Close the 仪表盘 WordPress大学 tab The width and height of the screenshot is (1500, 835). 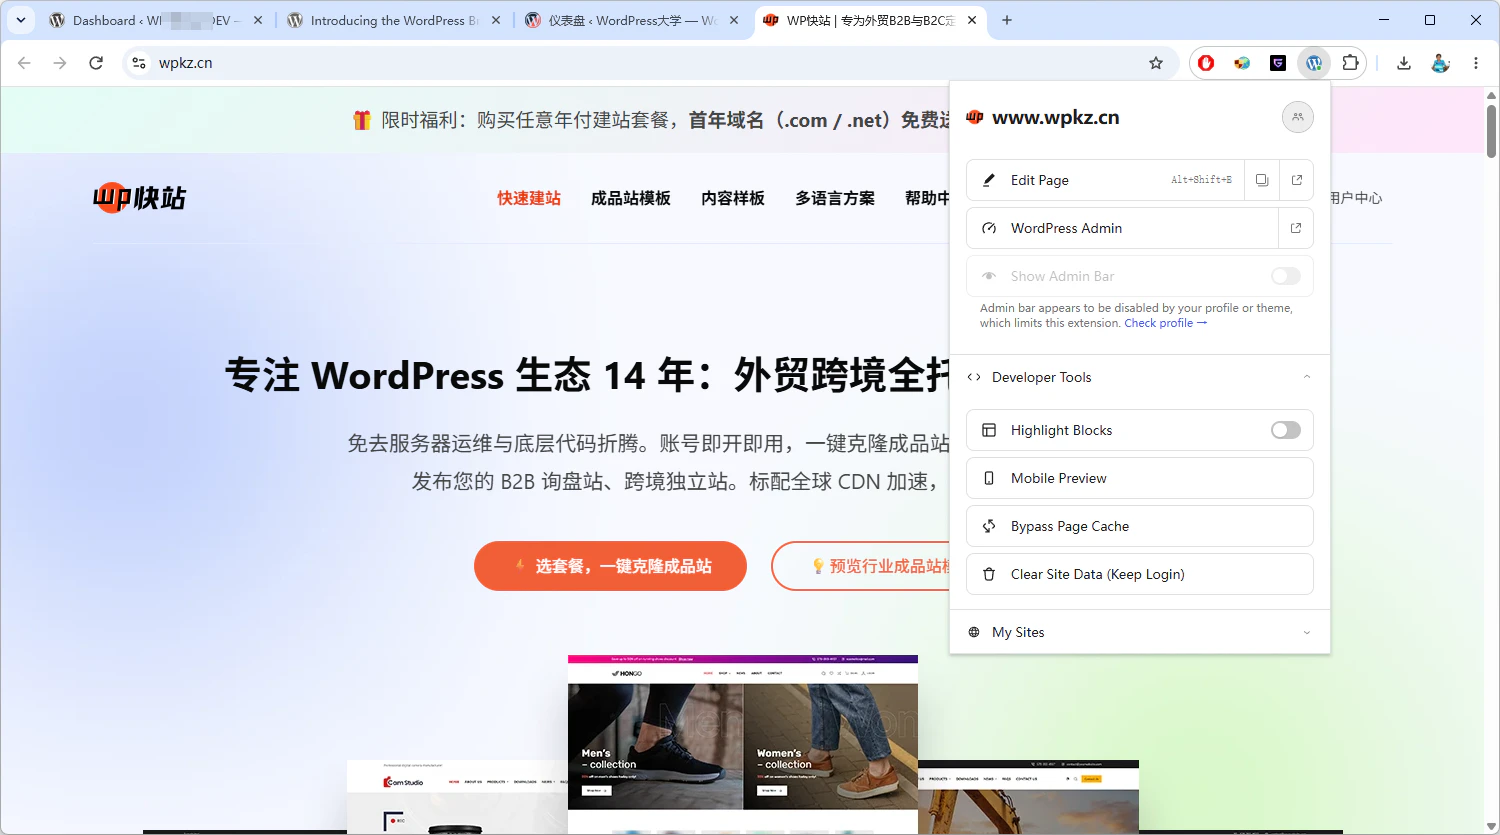coord(734,20)
